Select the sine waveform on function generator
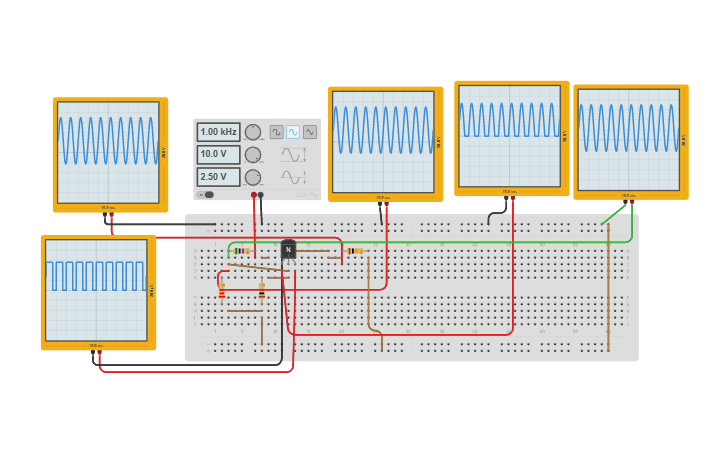 [x=293, y=132]
